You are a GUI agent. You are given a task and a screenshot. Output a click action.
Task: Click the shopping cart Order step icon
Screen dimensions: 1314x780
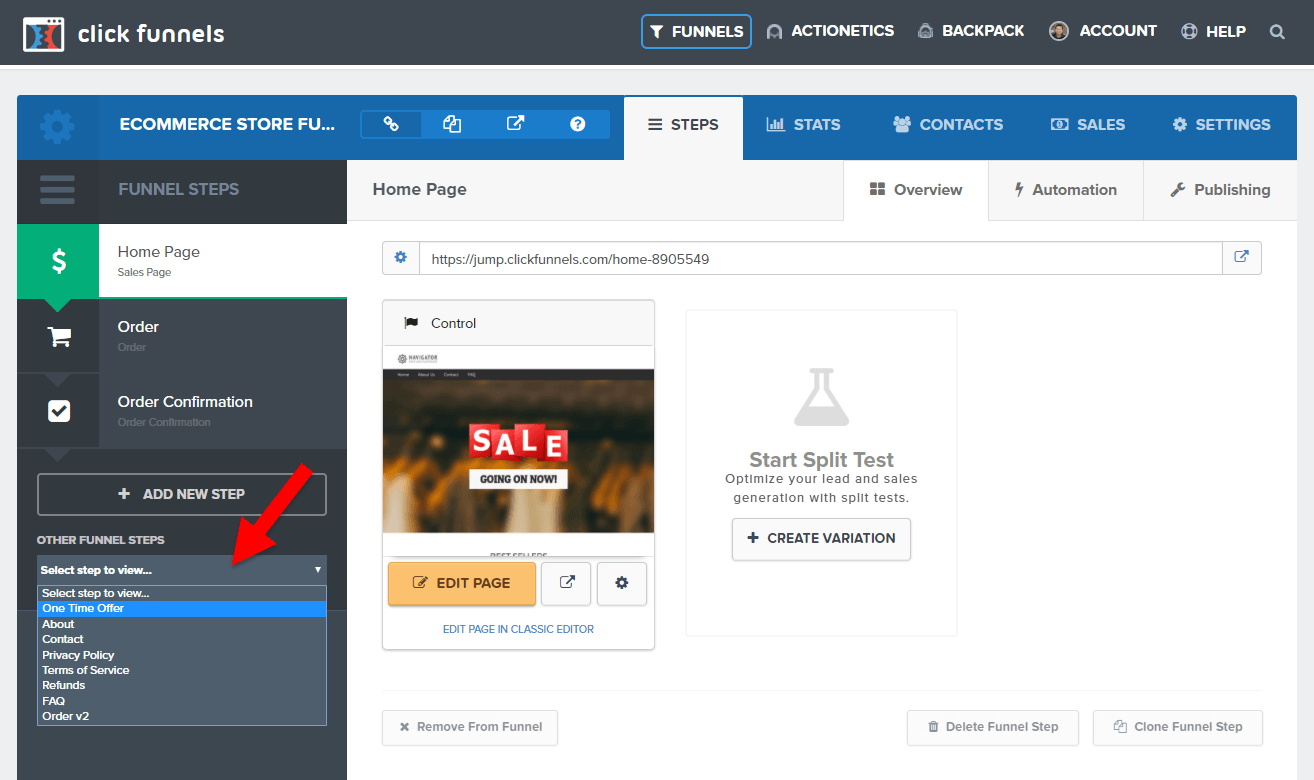(58, 337)
